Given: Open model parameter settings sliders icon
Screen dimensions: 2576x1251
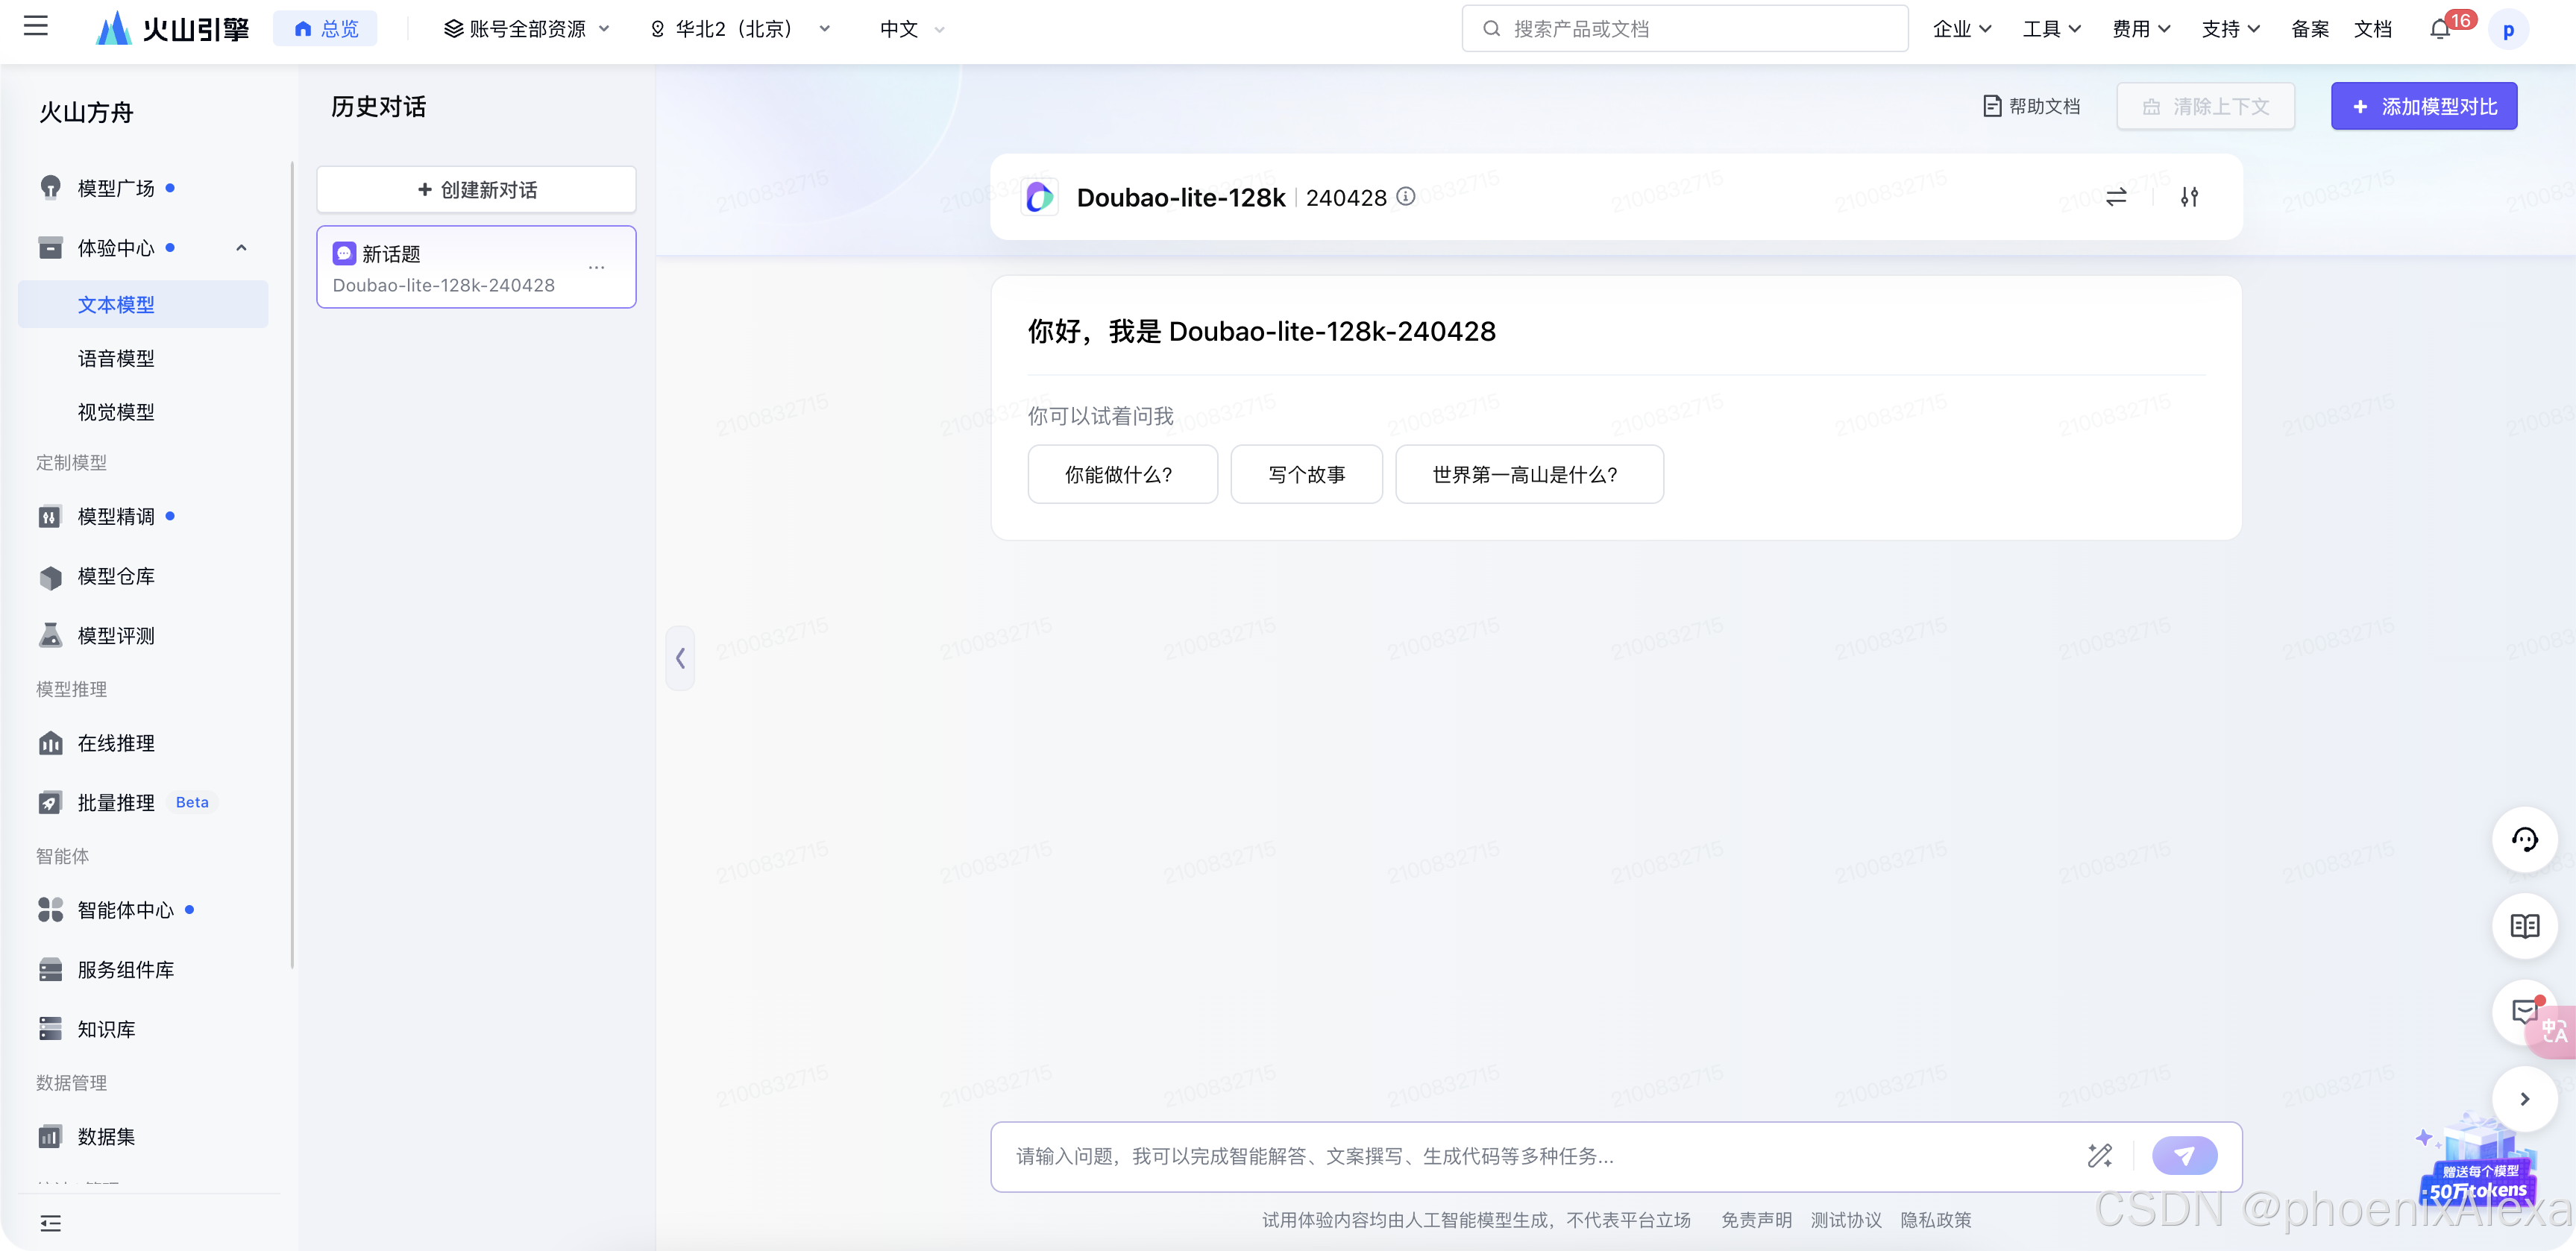Looking at the screenshot, I should click(x=2189, y=197).
